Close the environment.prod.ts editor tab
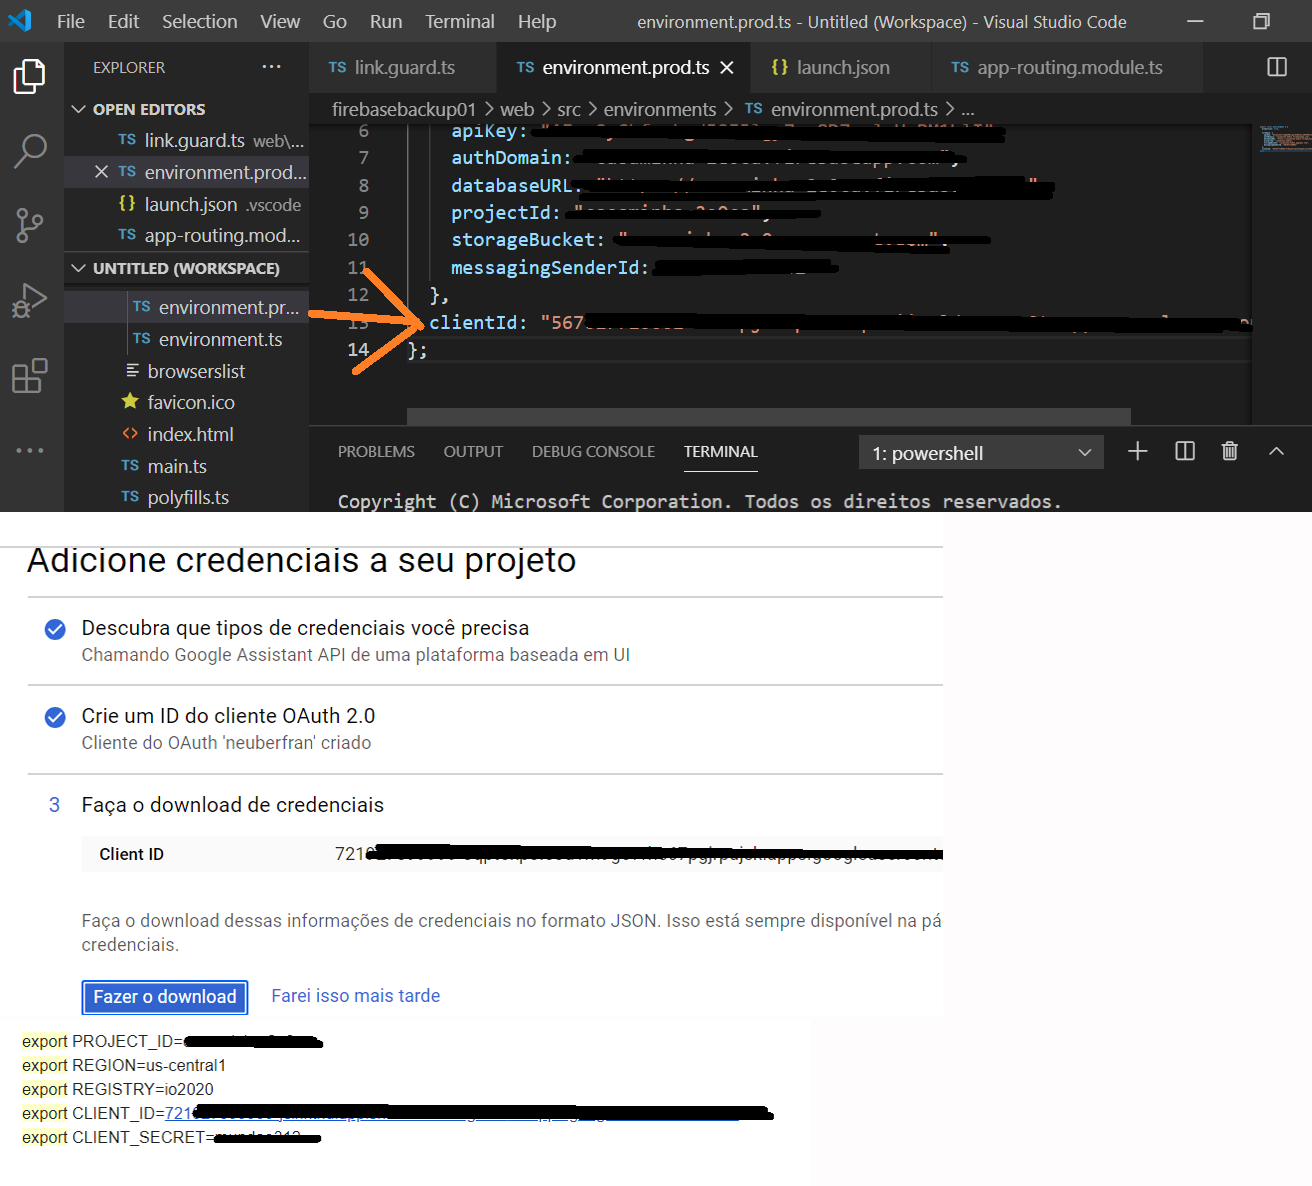The image size is (1312, 1186). pos(727,67)
